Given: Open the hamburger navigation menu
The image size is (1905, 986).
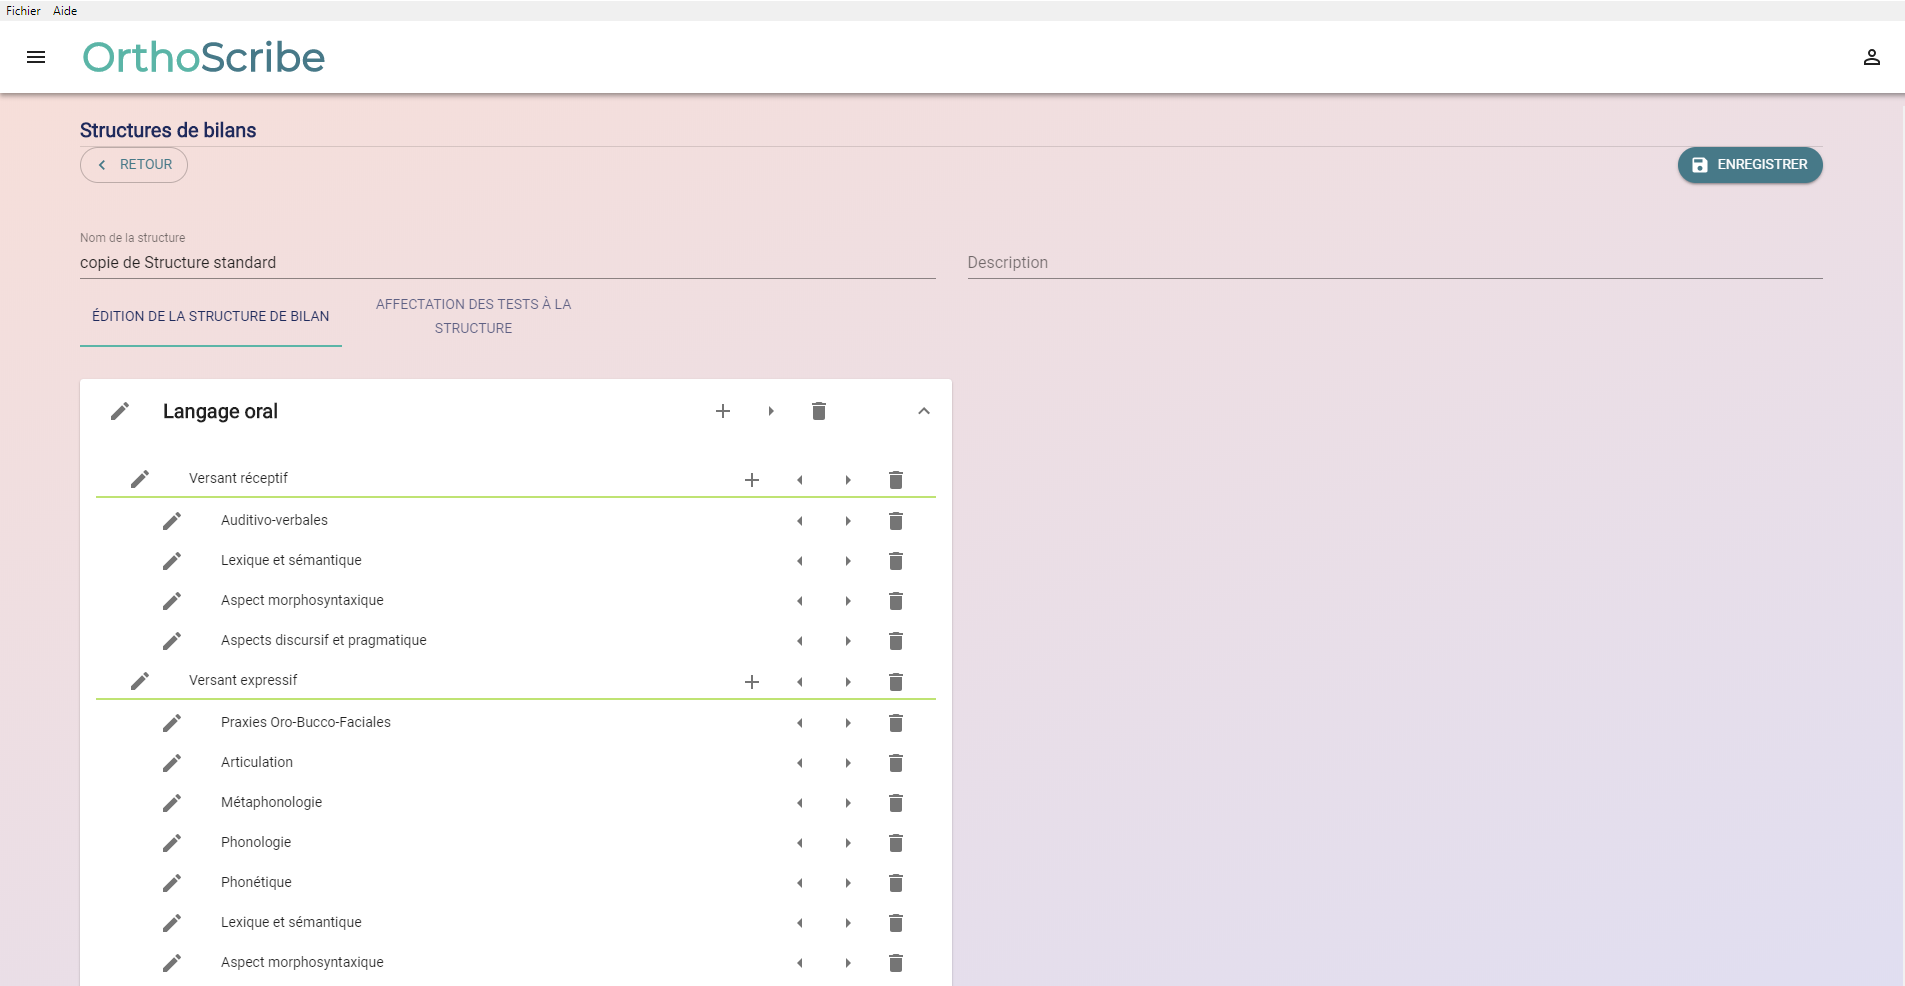Looking at the screenshot, I should coord(36,57).
